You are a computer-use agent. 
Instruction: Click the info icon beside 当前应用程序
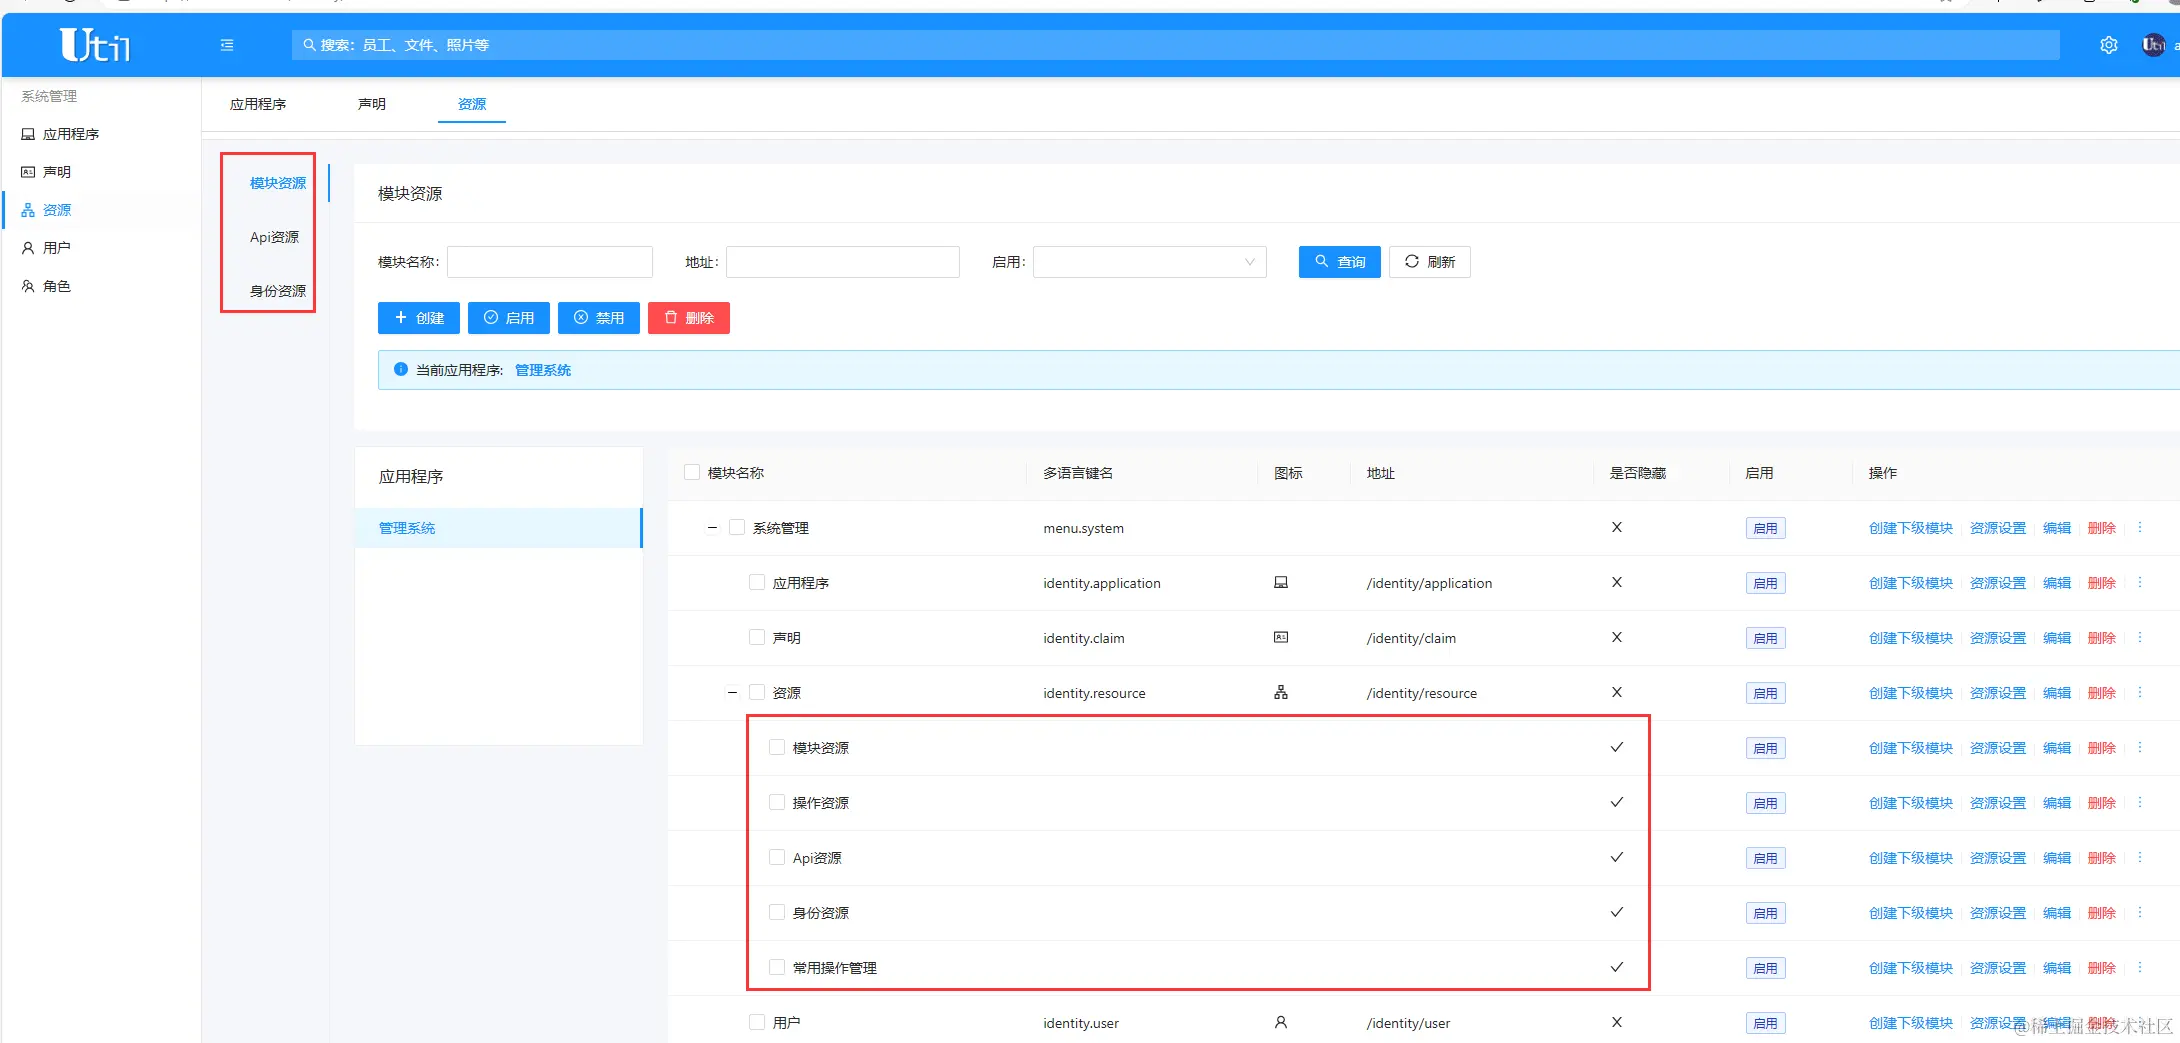[x=401, y=369]
